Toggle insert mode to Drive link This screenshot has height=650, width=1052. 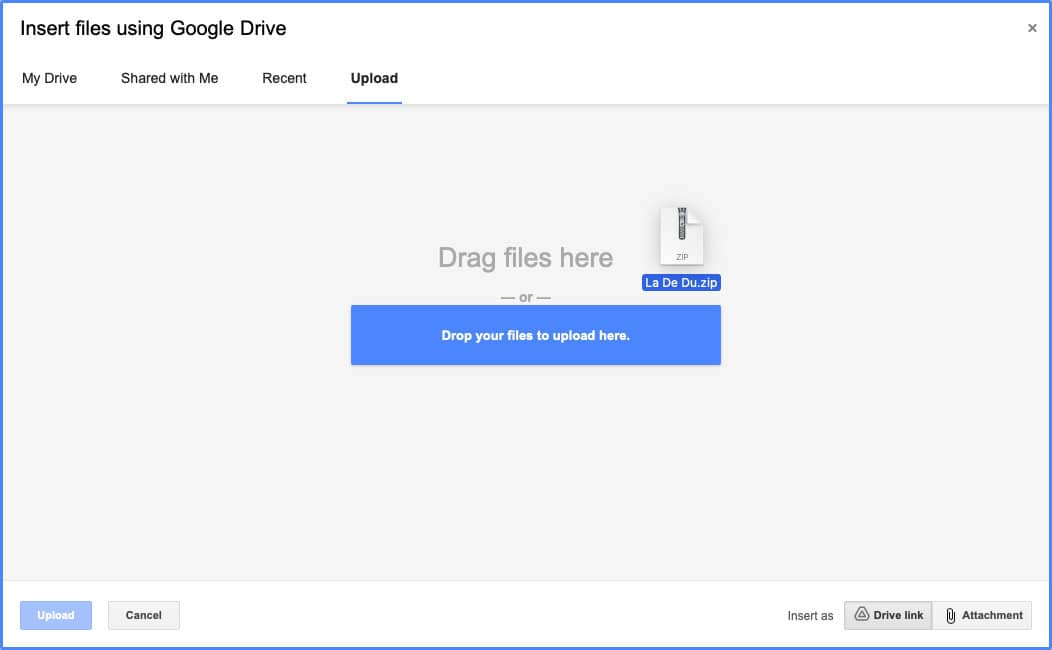coord(888,615)
